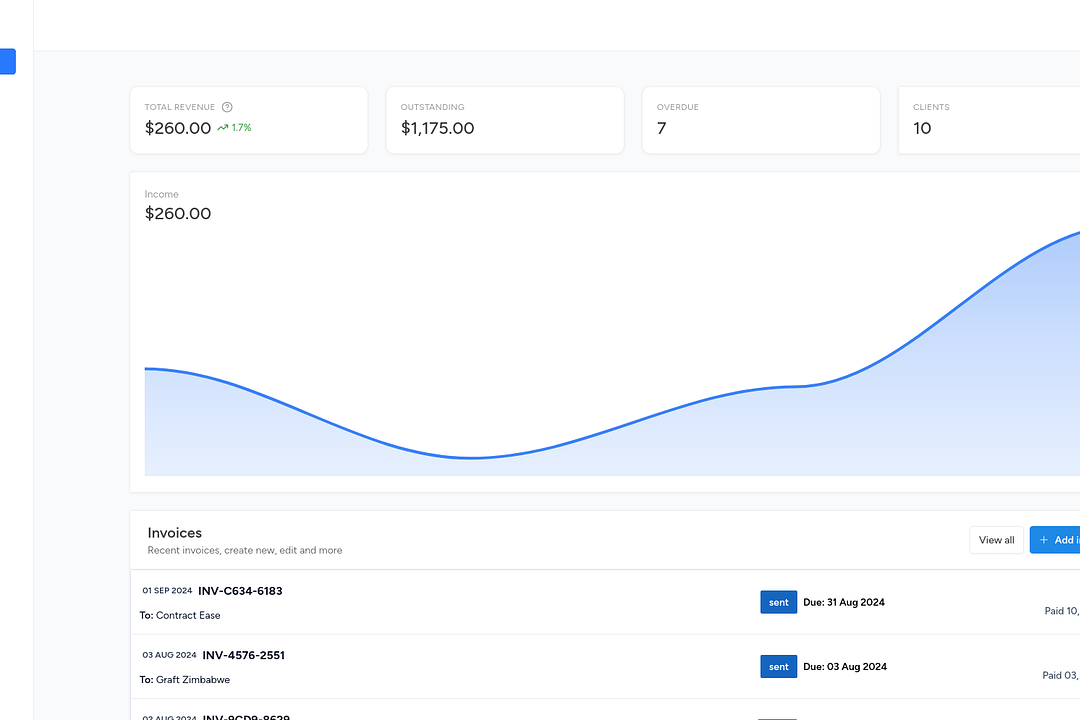Click the Contract Ease recipient name

188,615
